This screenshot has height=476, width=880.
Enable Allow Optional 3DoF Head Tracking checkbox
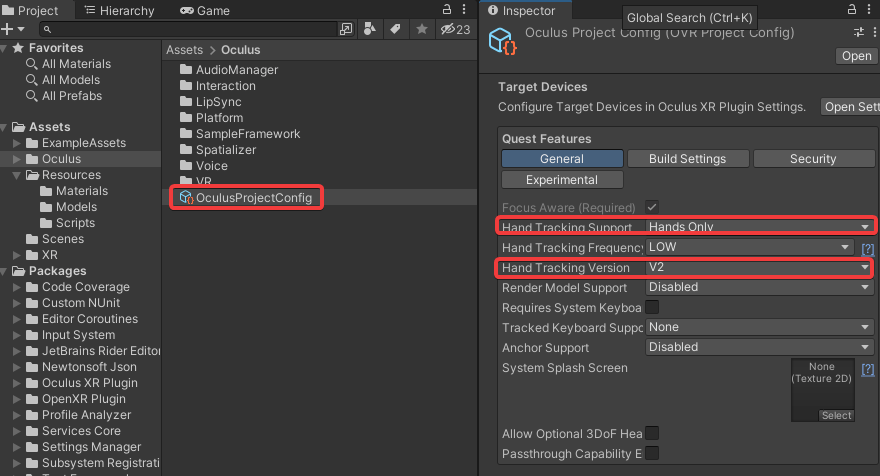[x=652, y=433]
